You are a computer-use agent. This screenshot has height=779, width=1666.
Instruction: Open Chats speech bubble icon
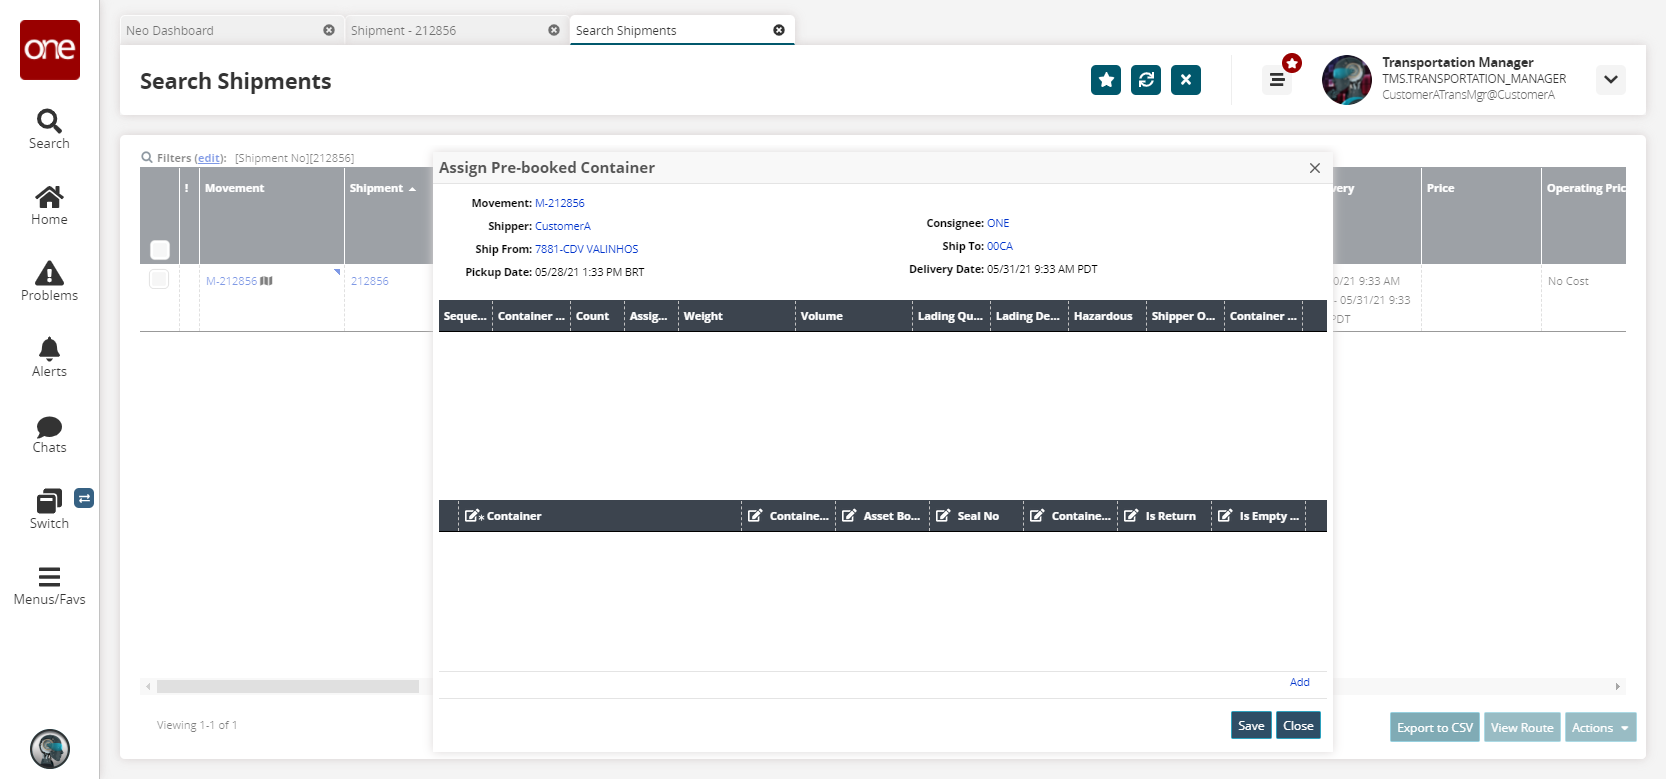(49, 427)
